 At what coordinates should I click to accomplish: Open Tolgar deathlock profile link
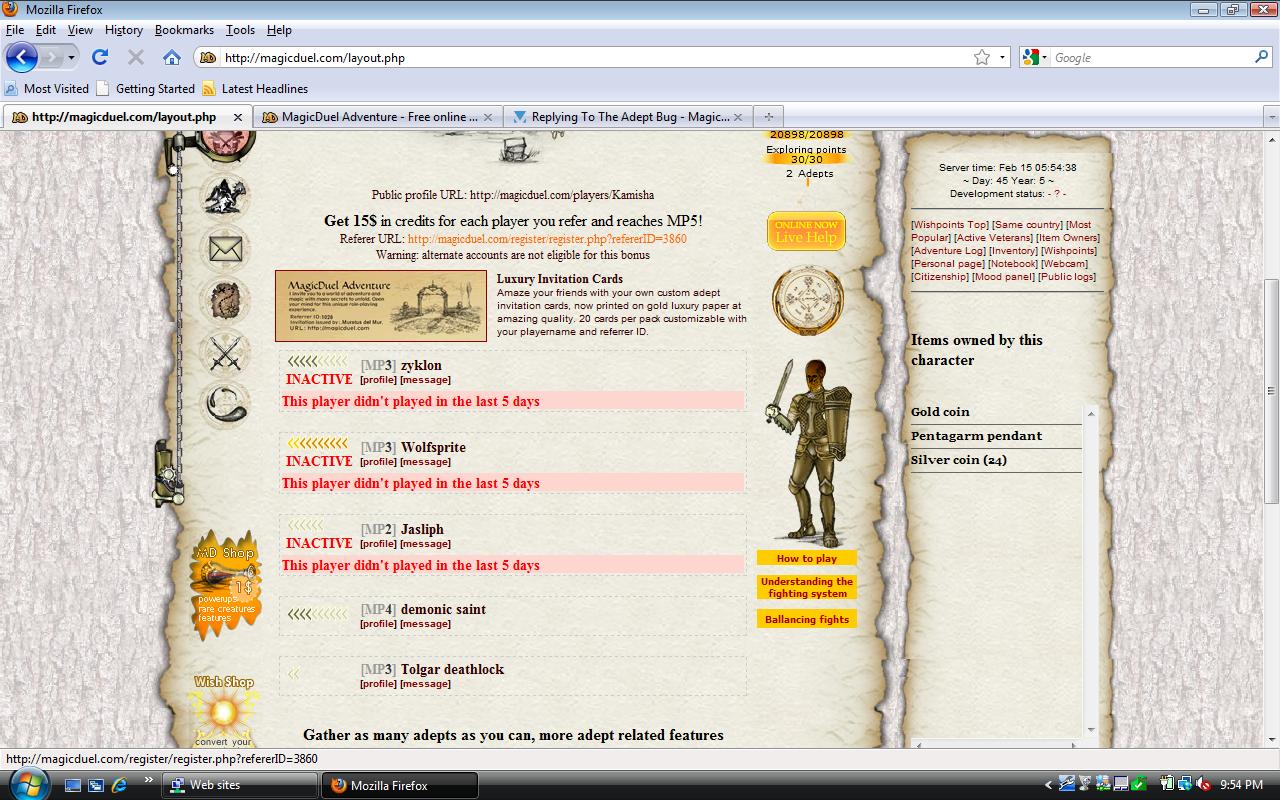(378, 684)
